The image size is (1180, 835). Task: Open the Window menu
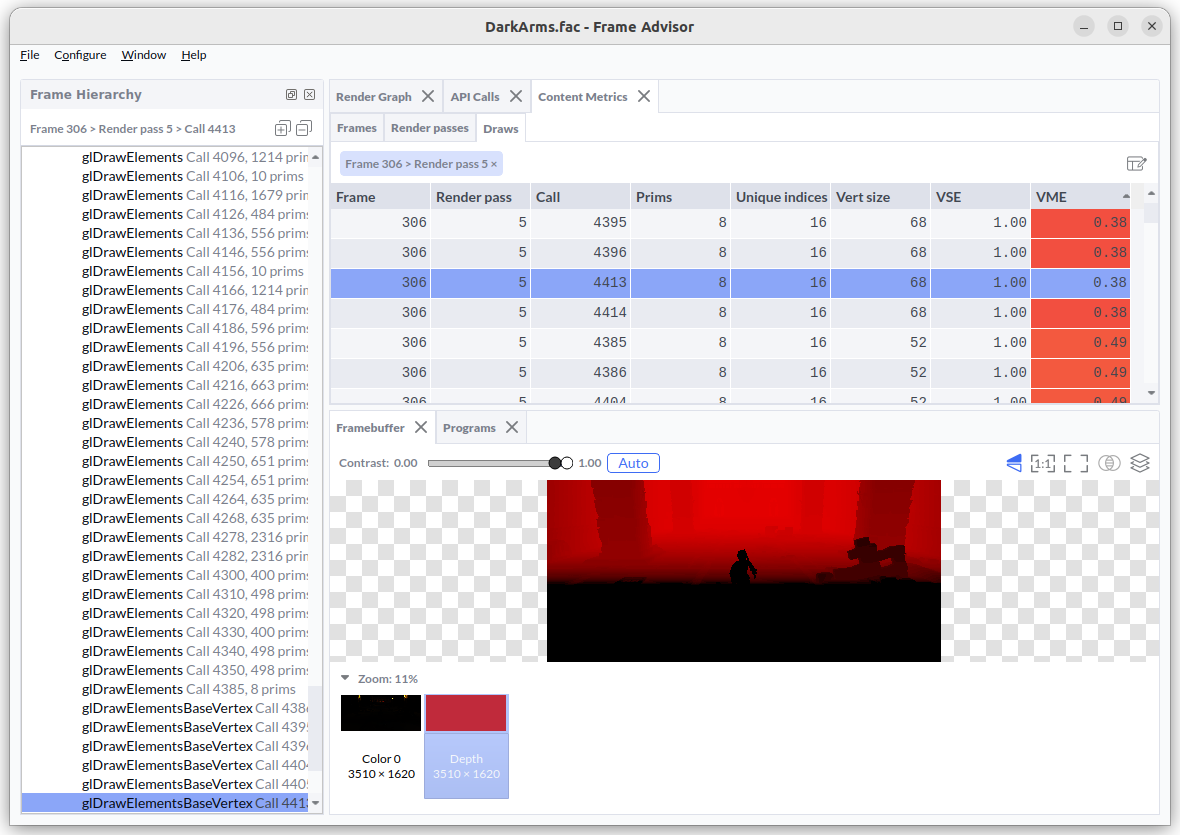143,55
